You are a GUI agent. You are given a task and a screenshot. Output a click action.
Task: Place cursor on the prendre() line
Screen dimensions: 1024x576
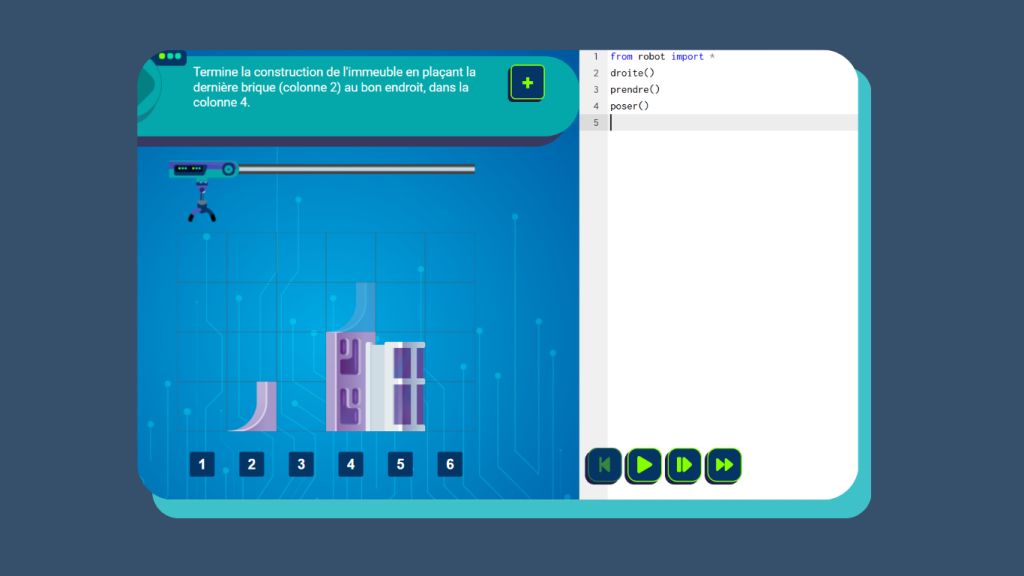tap(635, 89)
